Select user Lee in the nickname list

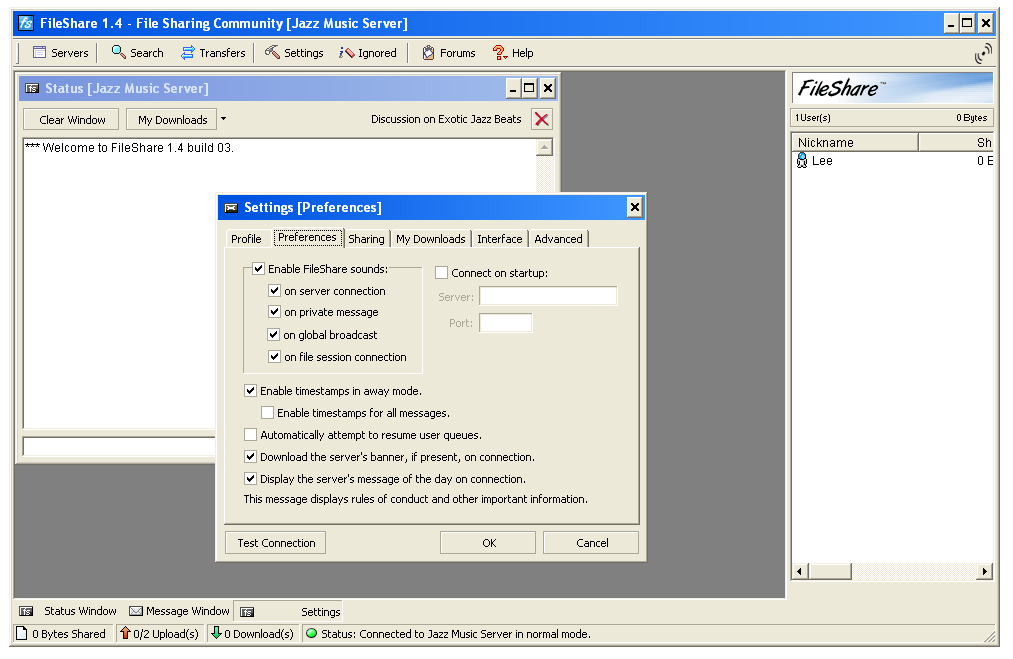(821, 161)
